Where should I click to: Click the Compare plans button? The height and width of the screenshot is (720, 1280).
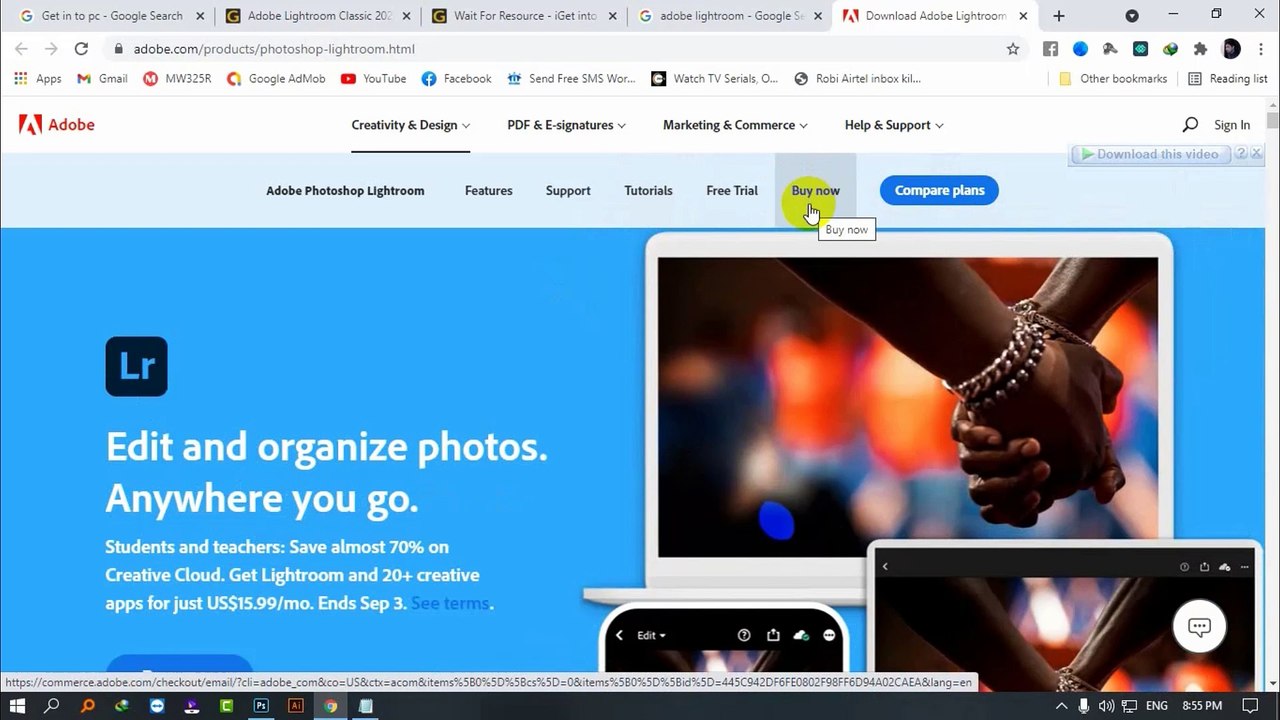click(x=939, y=190)
